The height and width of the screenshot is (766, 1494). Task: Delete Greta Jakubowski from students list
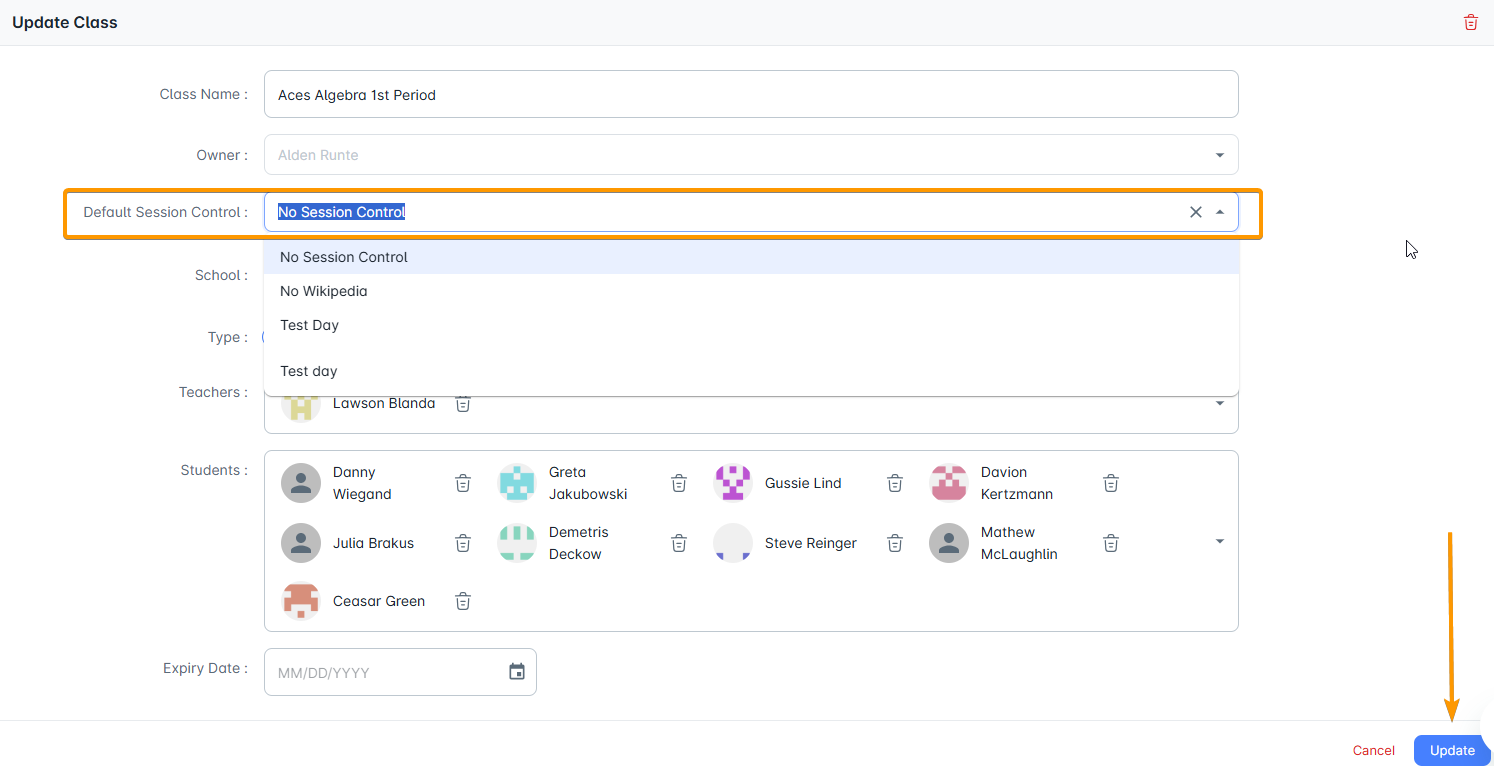point(679,483)
